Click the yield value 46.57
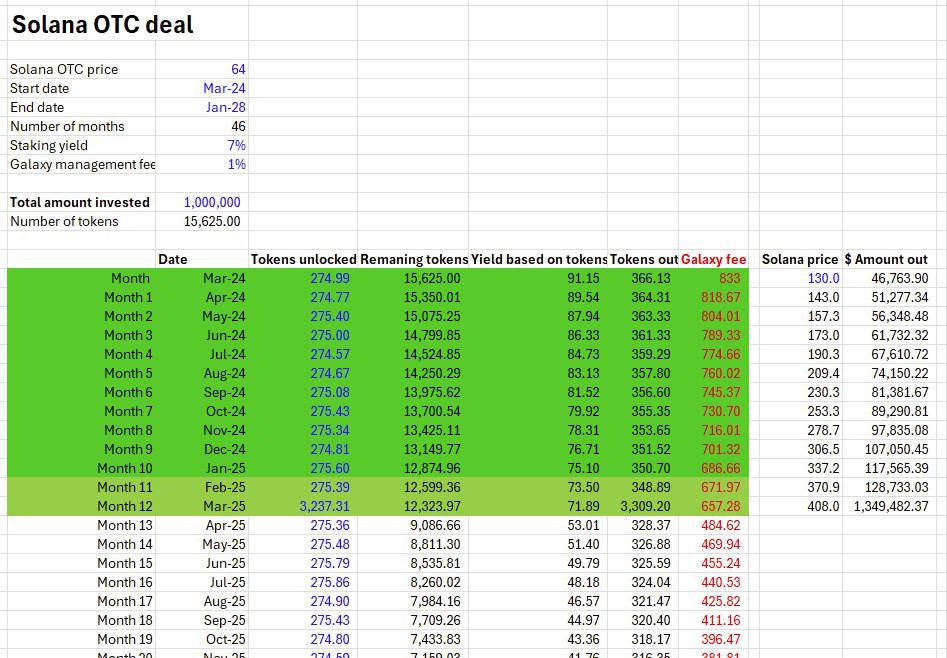This screenshot has width=947, height=658. click(583, 602)
